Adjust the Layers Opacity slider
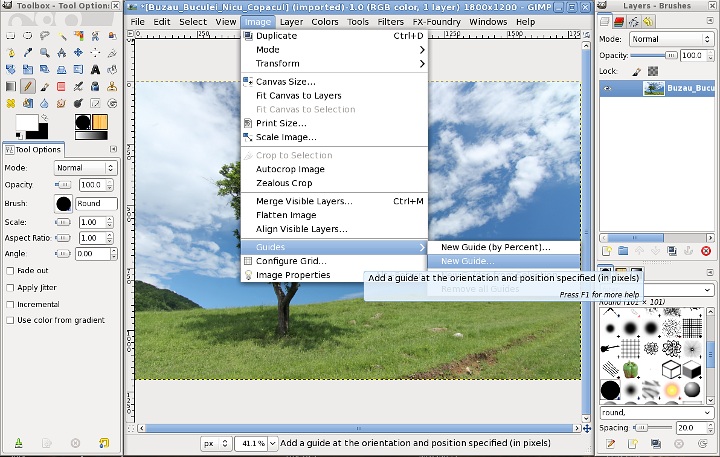This screenshot has width=720, height=457. point(654,56)
